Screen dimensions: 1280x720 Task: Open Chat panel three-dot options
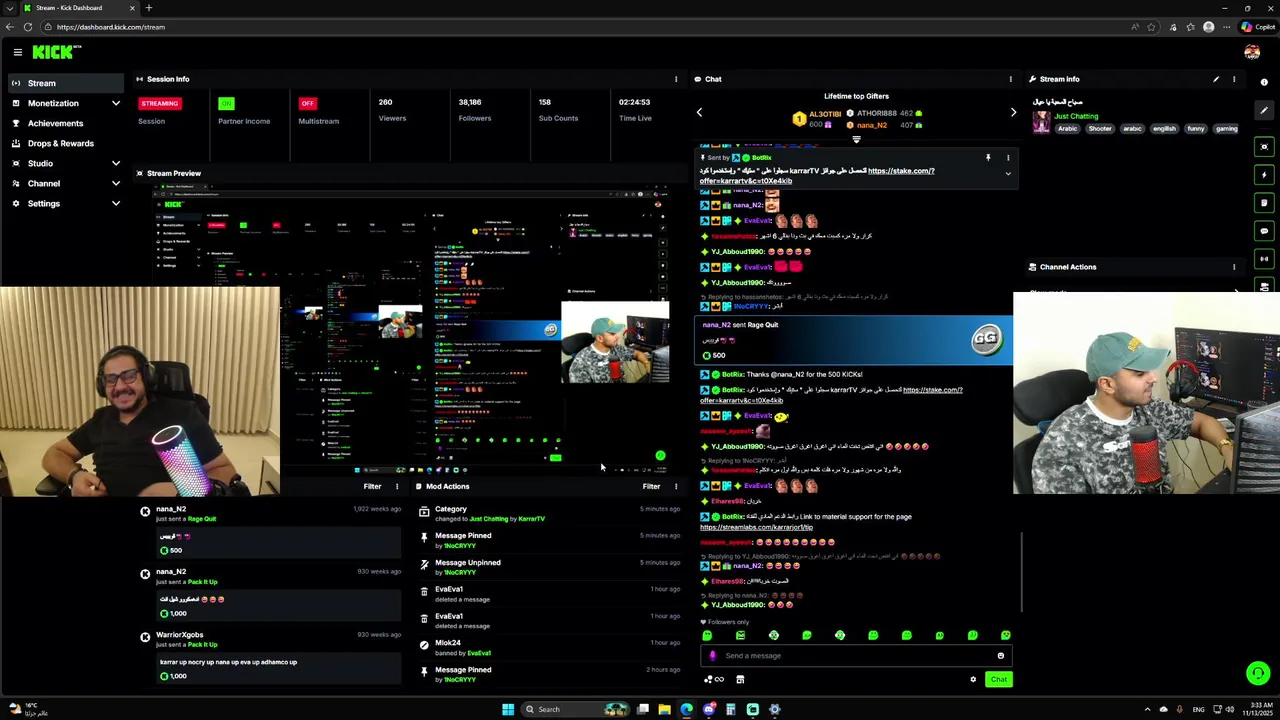[x=1010, y=79]
